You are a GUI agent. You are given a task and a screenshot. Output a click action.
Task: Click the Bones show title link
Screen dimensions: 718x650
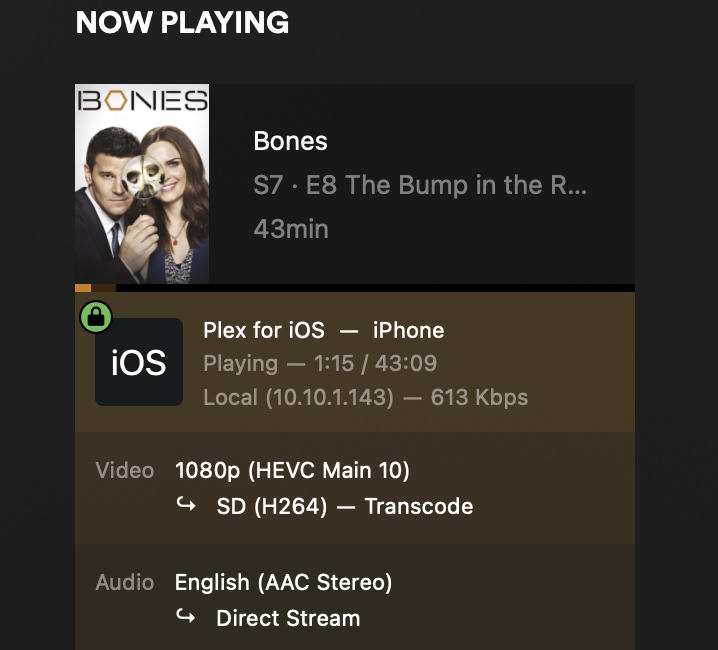coord(290,141)
